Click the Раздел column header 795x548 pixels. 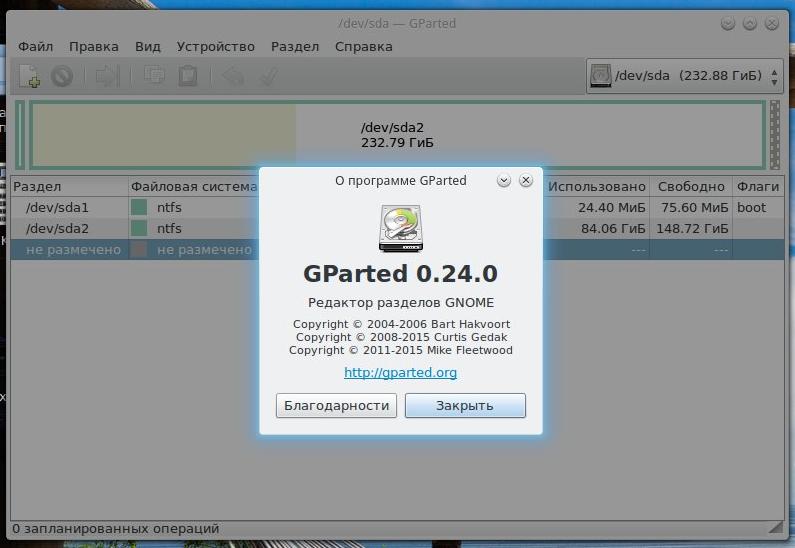click(69, 187)
